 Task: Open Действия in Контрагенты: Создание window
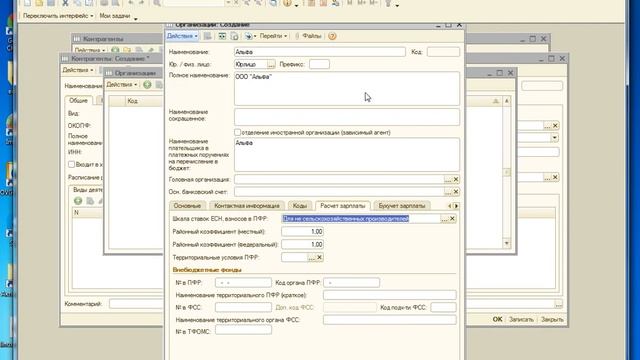(x=78, y=70)
